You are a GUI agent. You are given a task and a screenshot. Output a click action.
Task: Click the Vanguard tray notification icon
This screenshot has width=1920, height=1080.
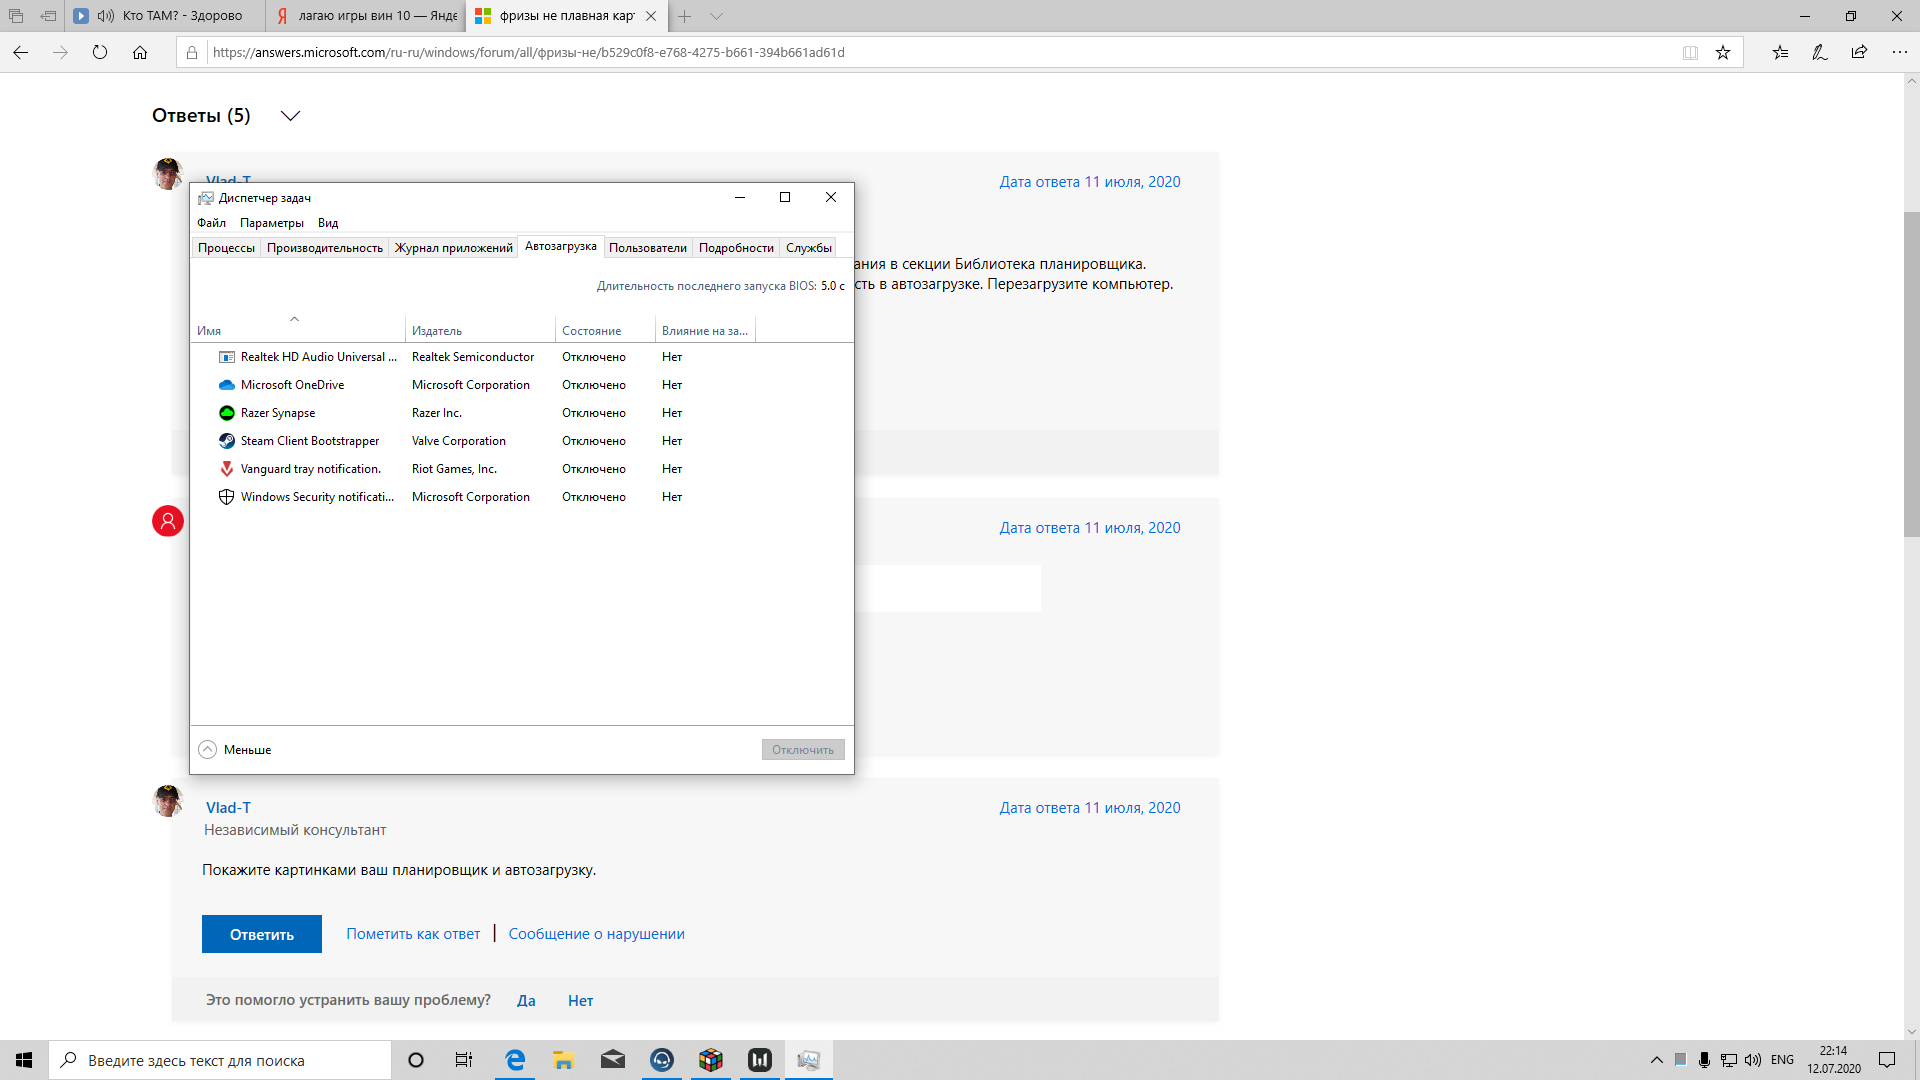tap(227, 469)
